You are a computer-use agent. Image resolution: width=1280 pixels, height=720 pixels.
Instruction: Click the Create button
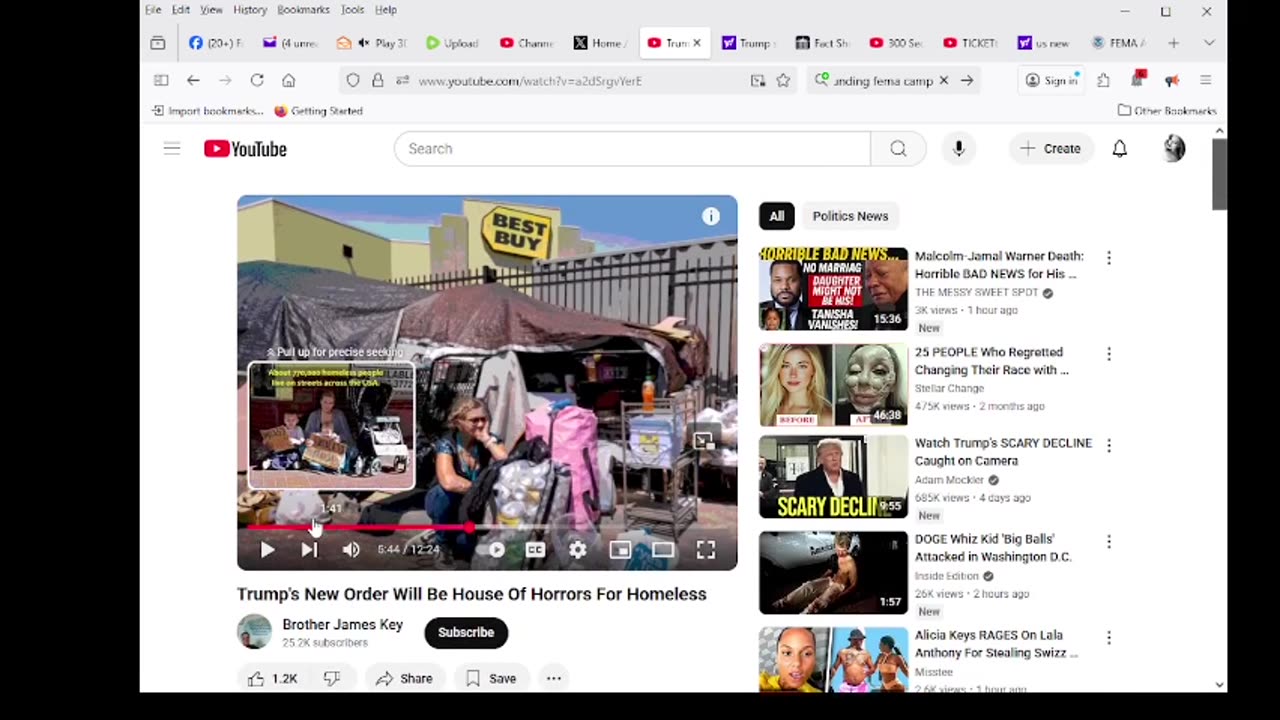[1050, 148]
